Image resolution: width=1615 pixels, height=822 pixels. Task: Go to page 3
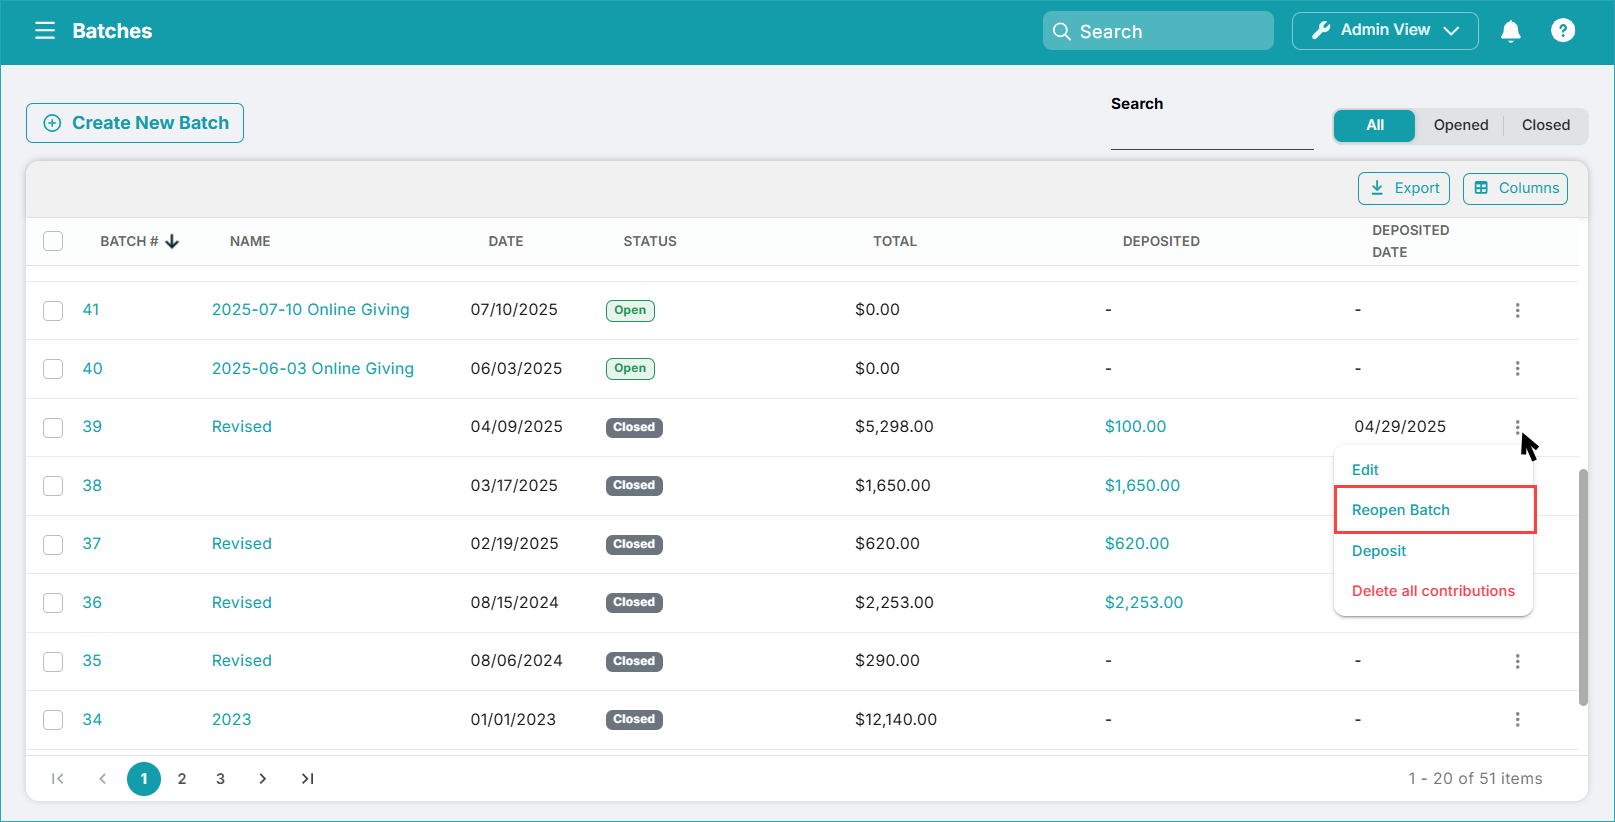pyautogui.click(x=221, y=778)
